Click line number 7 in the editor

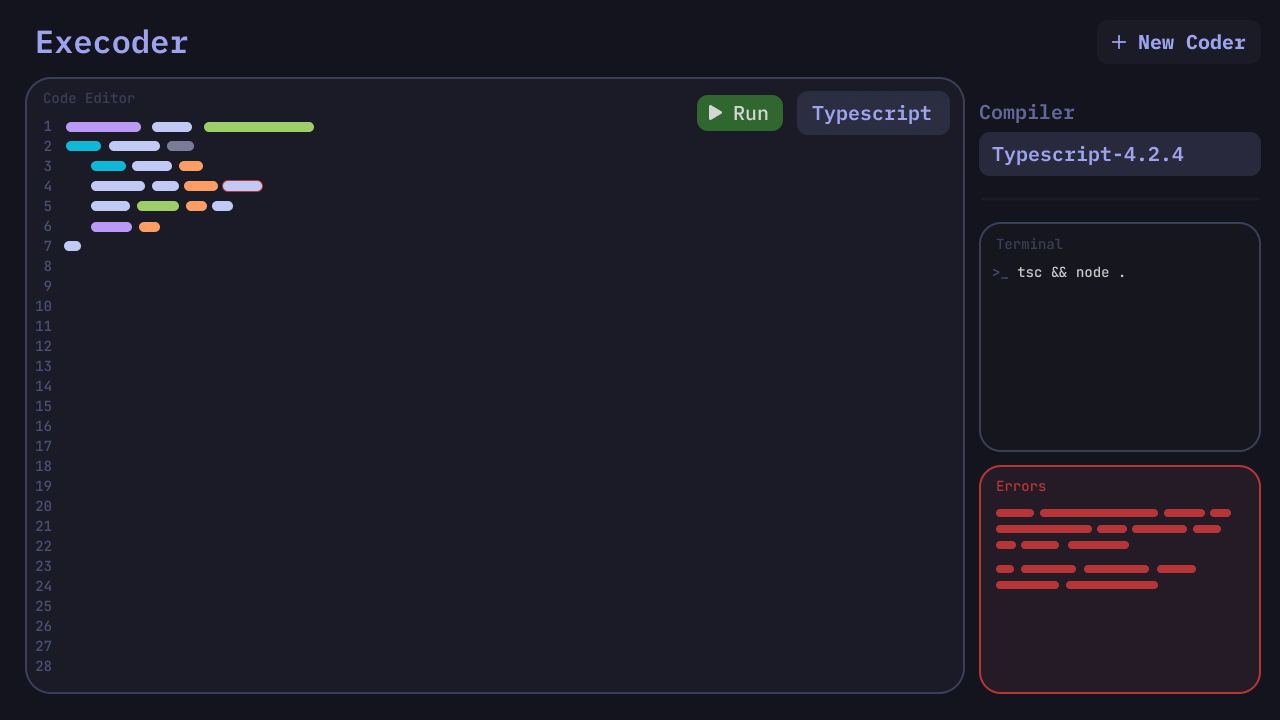47,246
